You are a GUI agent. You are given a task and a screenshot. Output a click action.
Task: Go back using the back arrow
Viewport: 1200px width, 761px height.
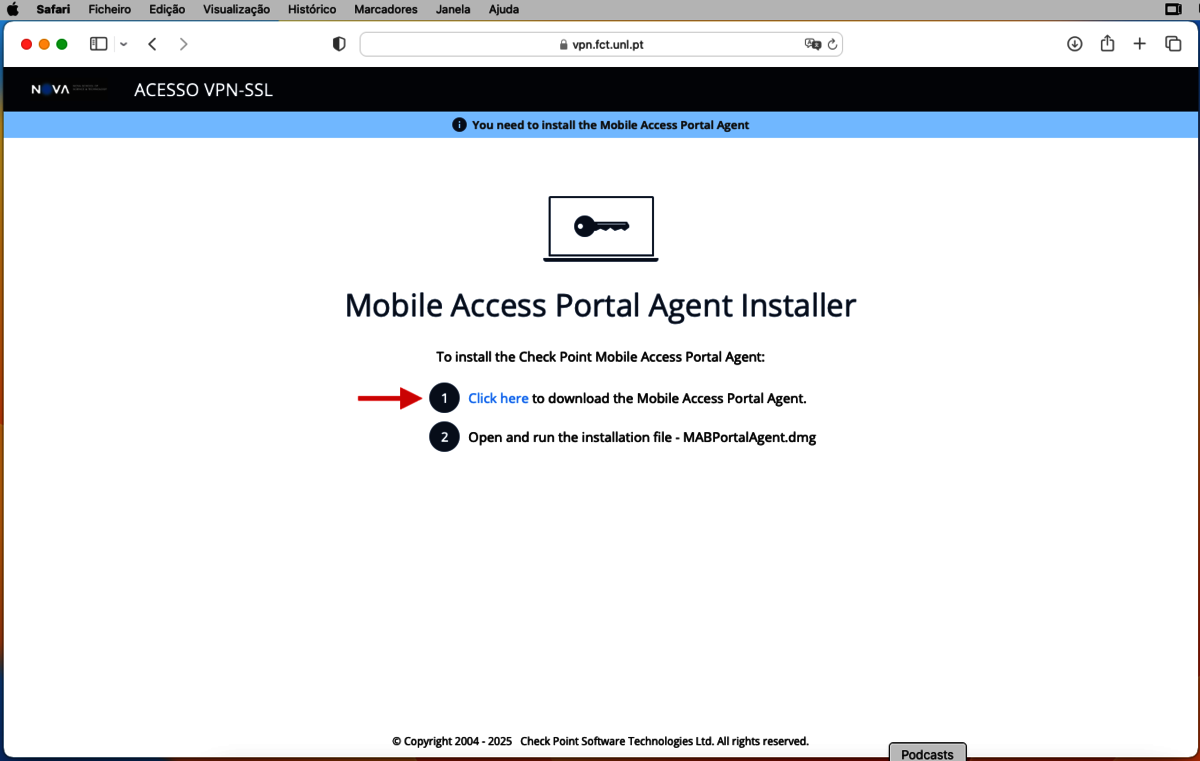click(152, 44)
